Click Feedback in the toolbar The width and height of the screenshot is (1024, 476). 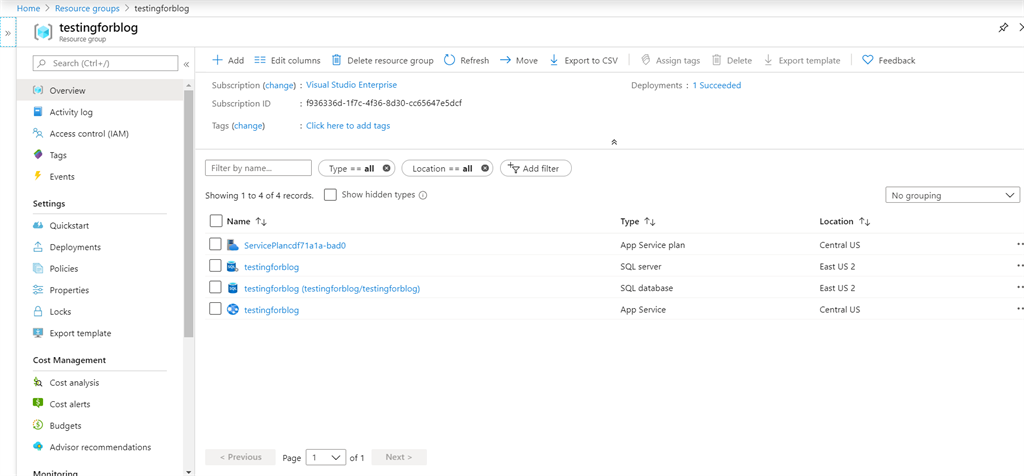click(x=889, y=60)
